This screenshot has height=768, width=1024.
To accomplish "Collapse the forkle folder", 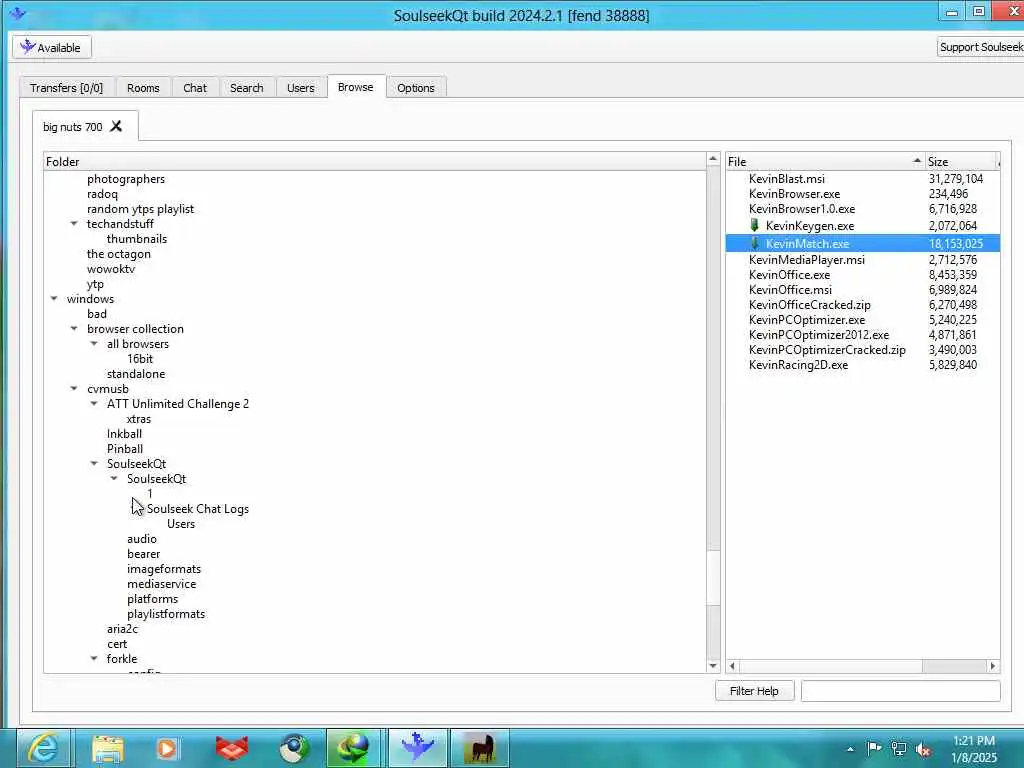I will coord(94,659).
